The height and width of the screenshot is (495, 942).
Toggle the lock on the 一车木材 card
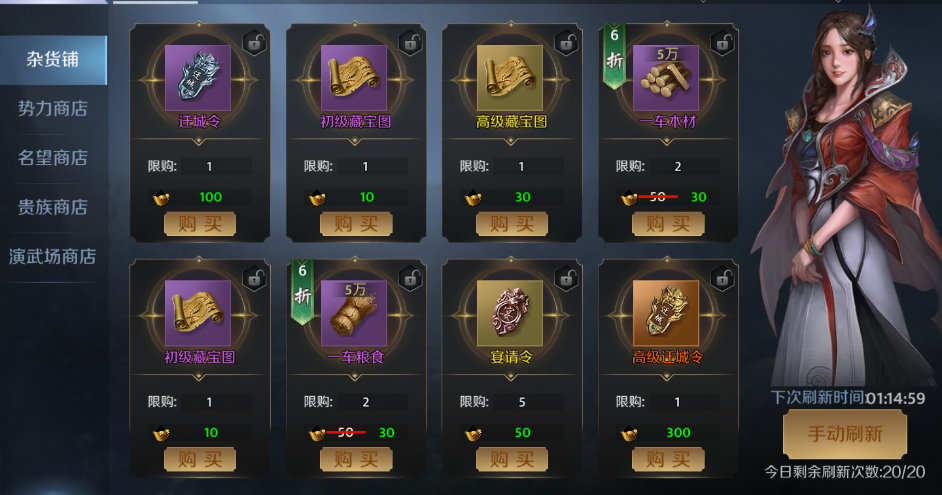[723, 43]
